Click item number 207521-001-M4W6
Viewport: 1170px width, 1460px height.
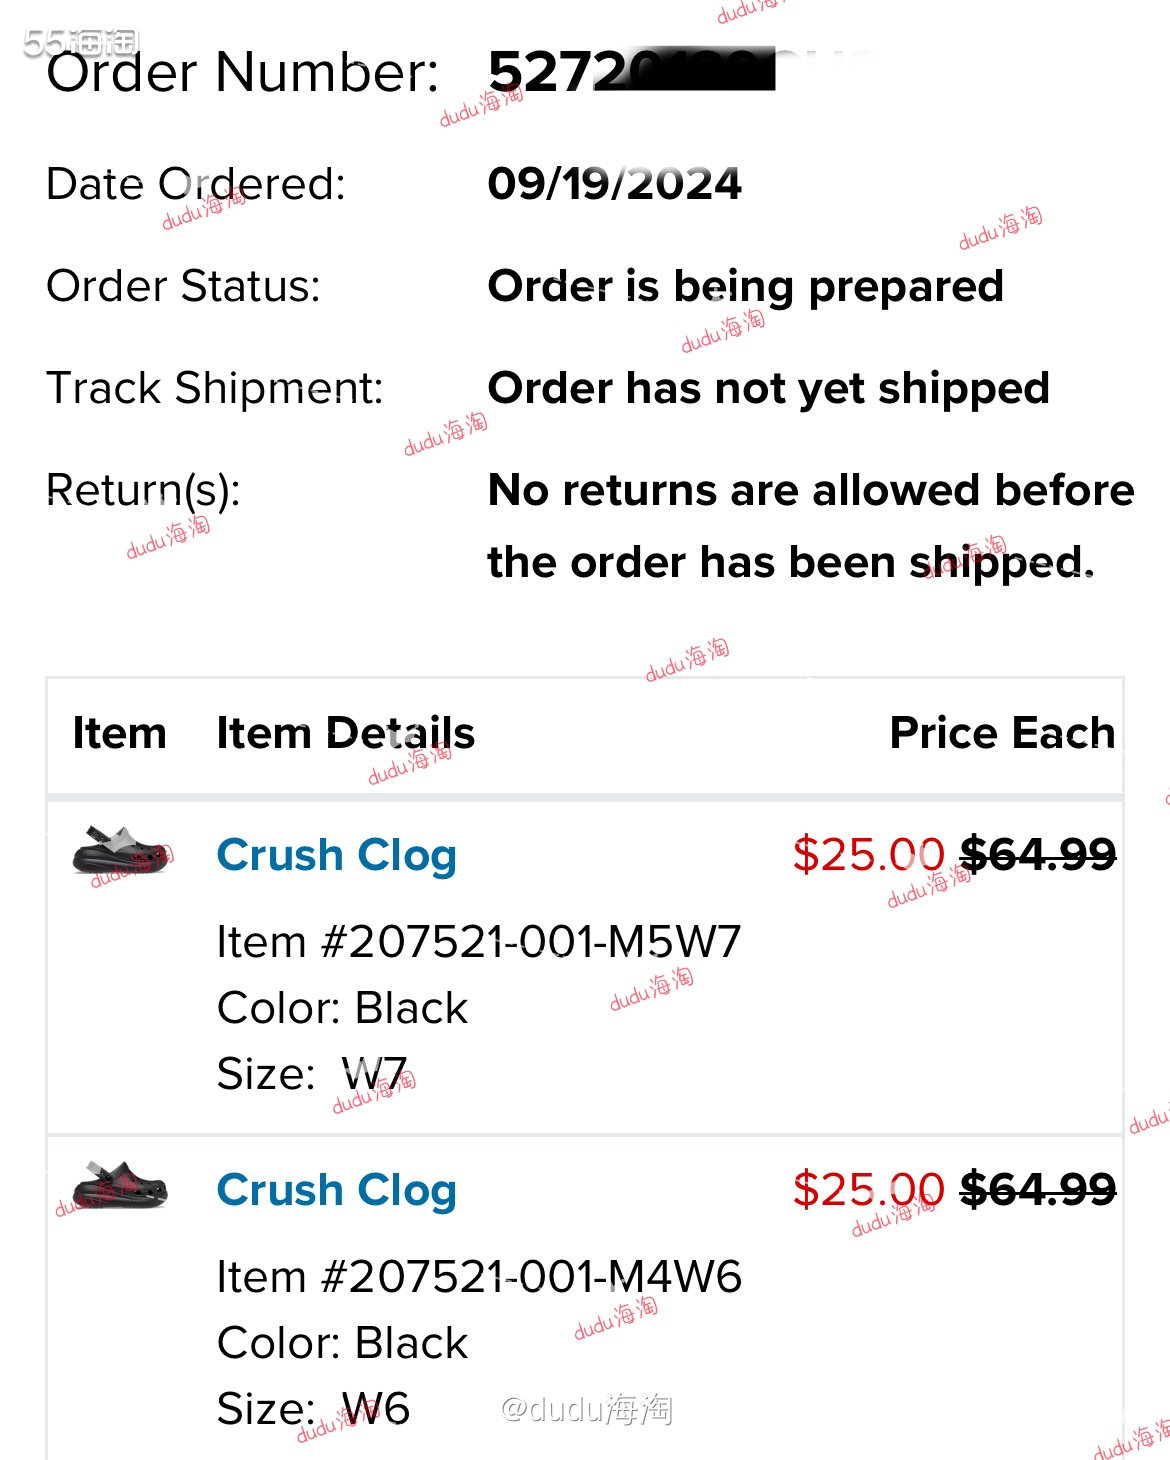pos(479,1277)
